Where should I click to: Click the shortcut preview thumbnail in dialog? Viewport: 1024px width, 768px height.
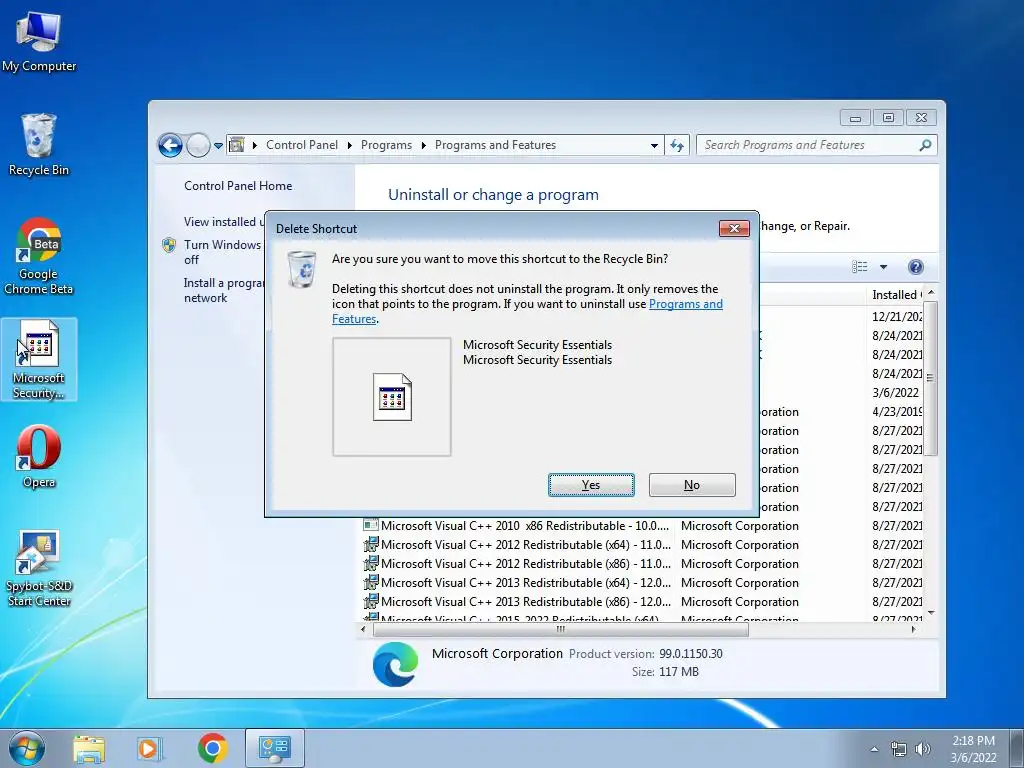click(392, 396)
